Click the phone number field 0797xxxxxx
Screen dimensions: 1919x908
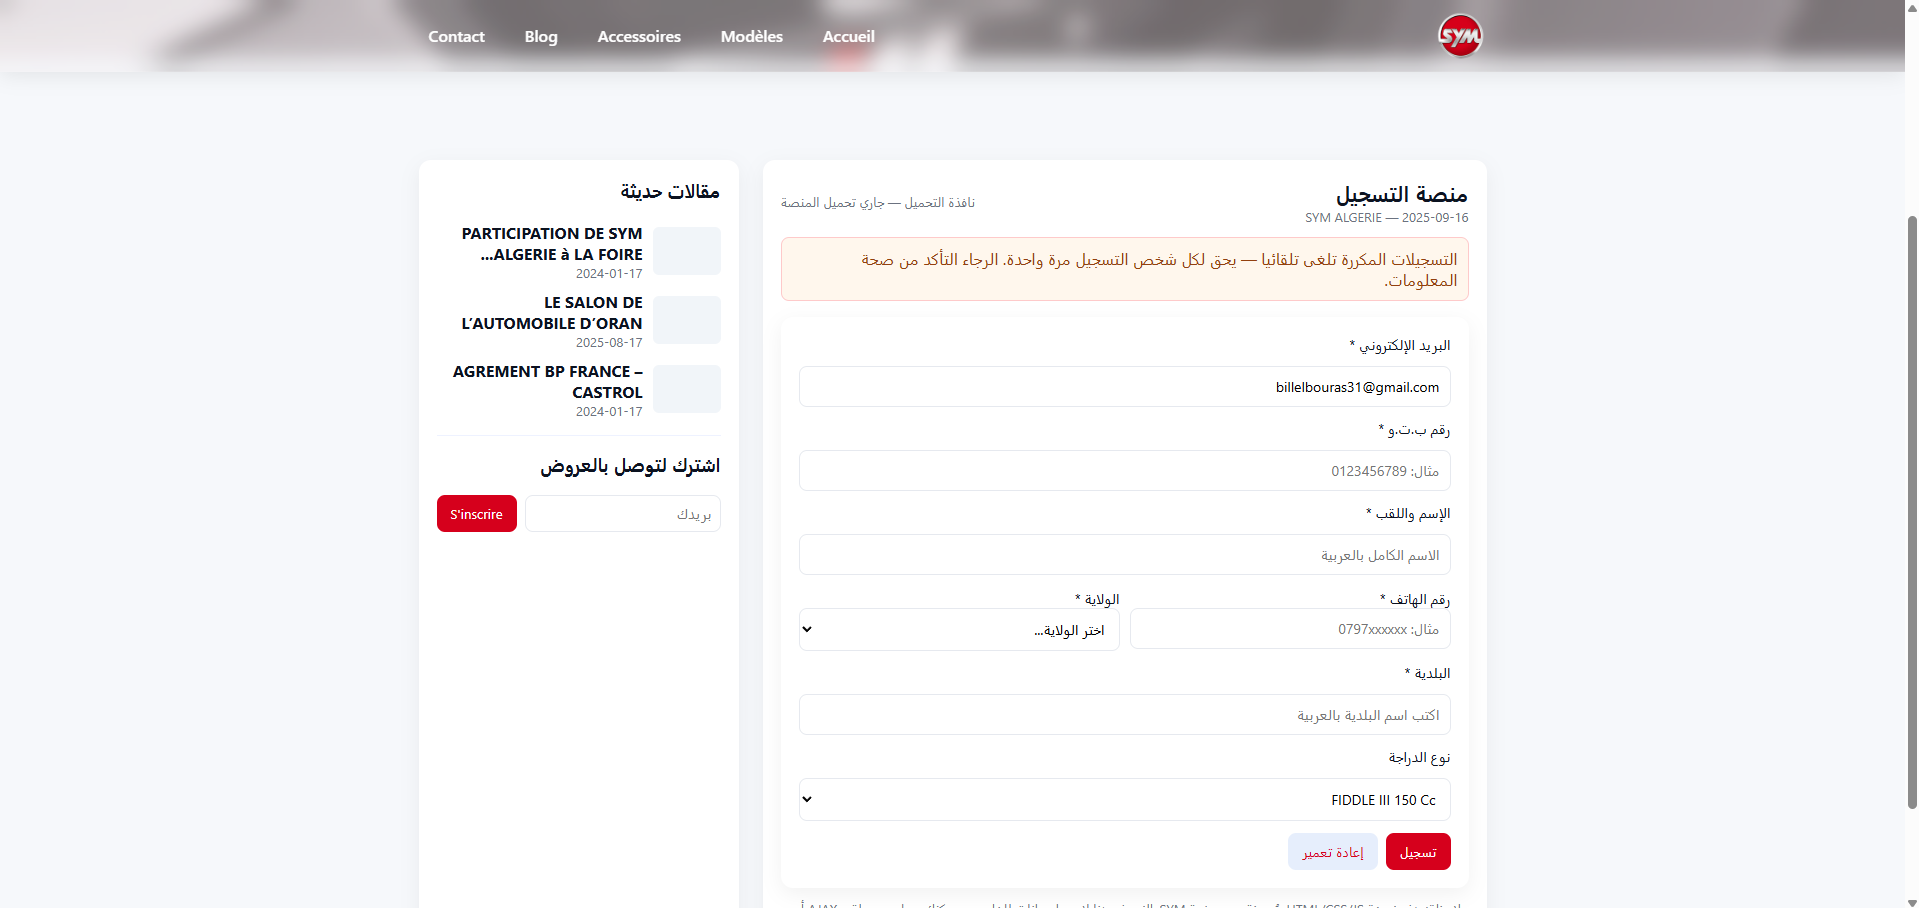(x=1289, y=630)
